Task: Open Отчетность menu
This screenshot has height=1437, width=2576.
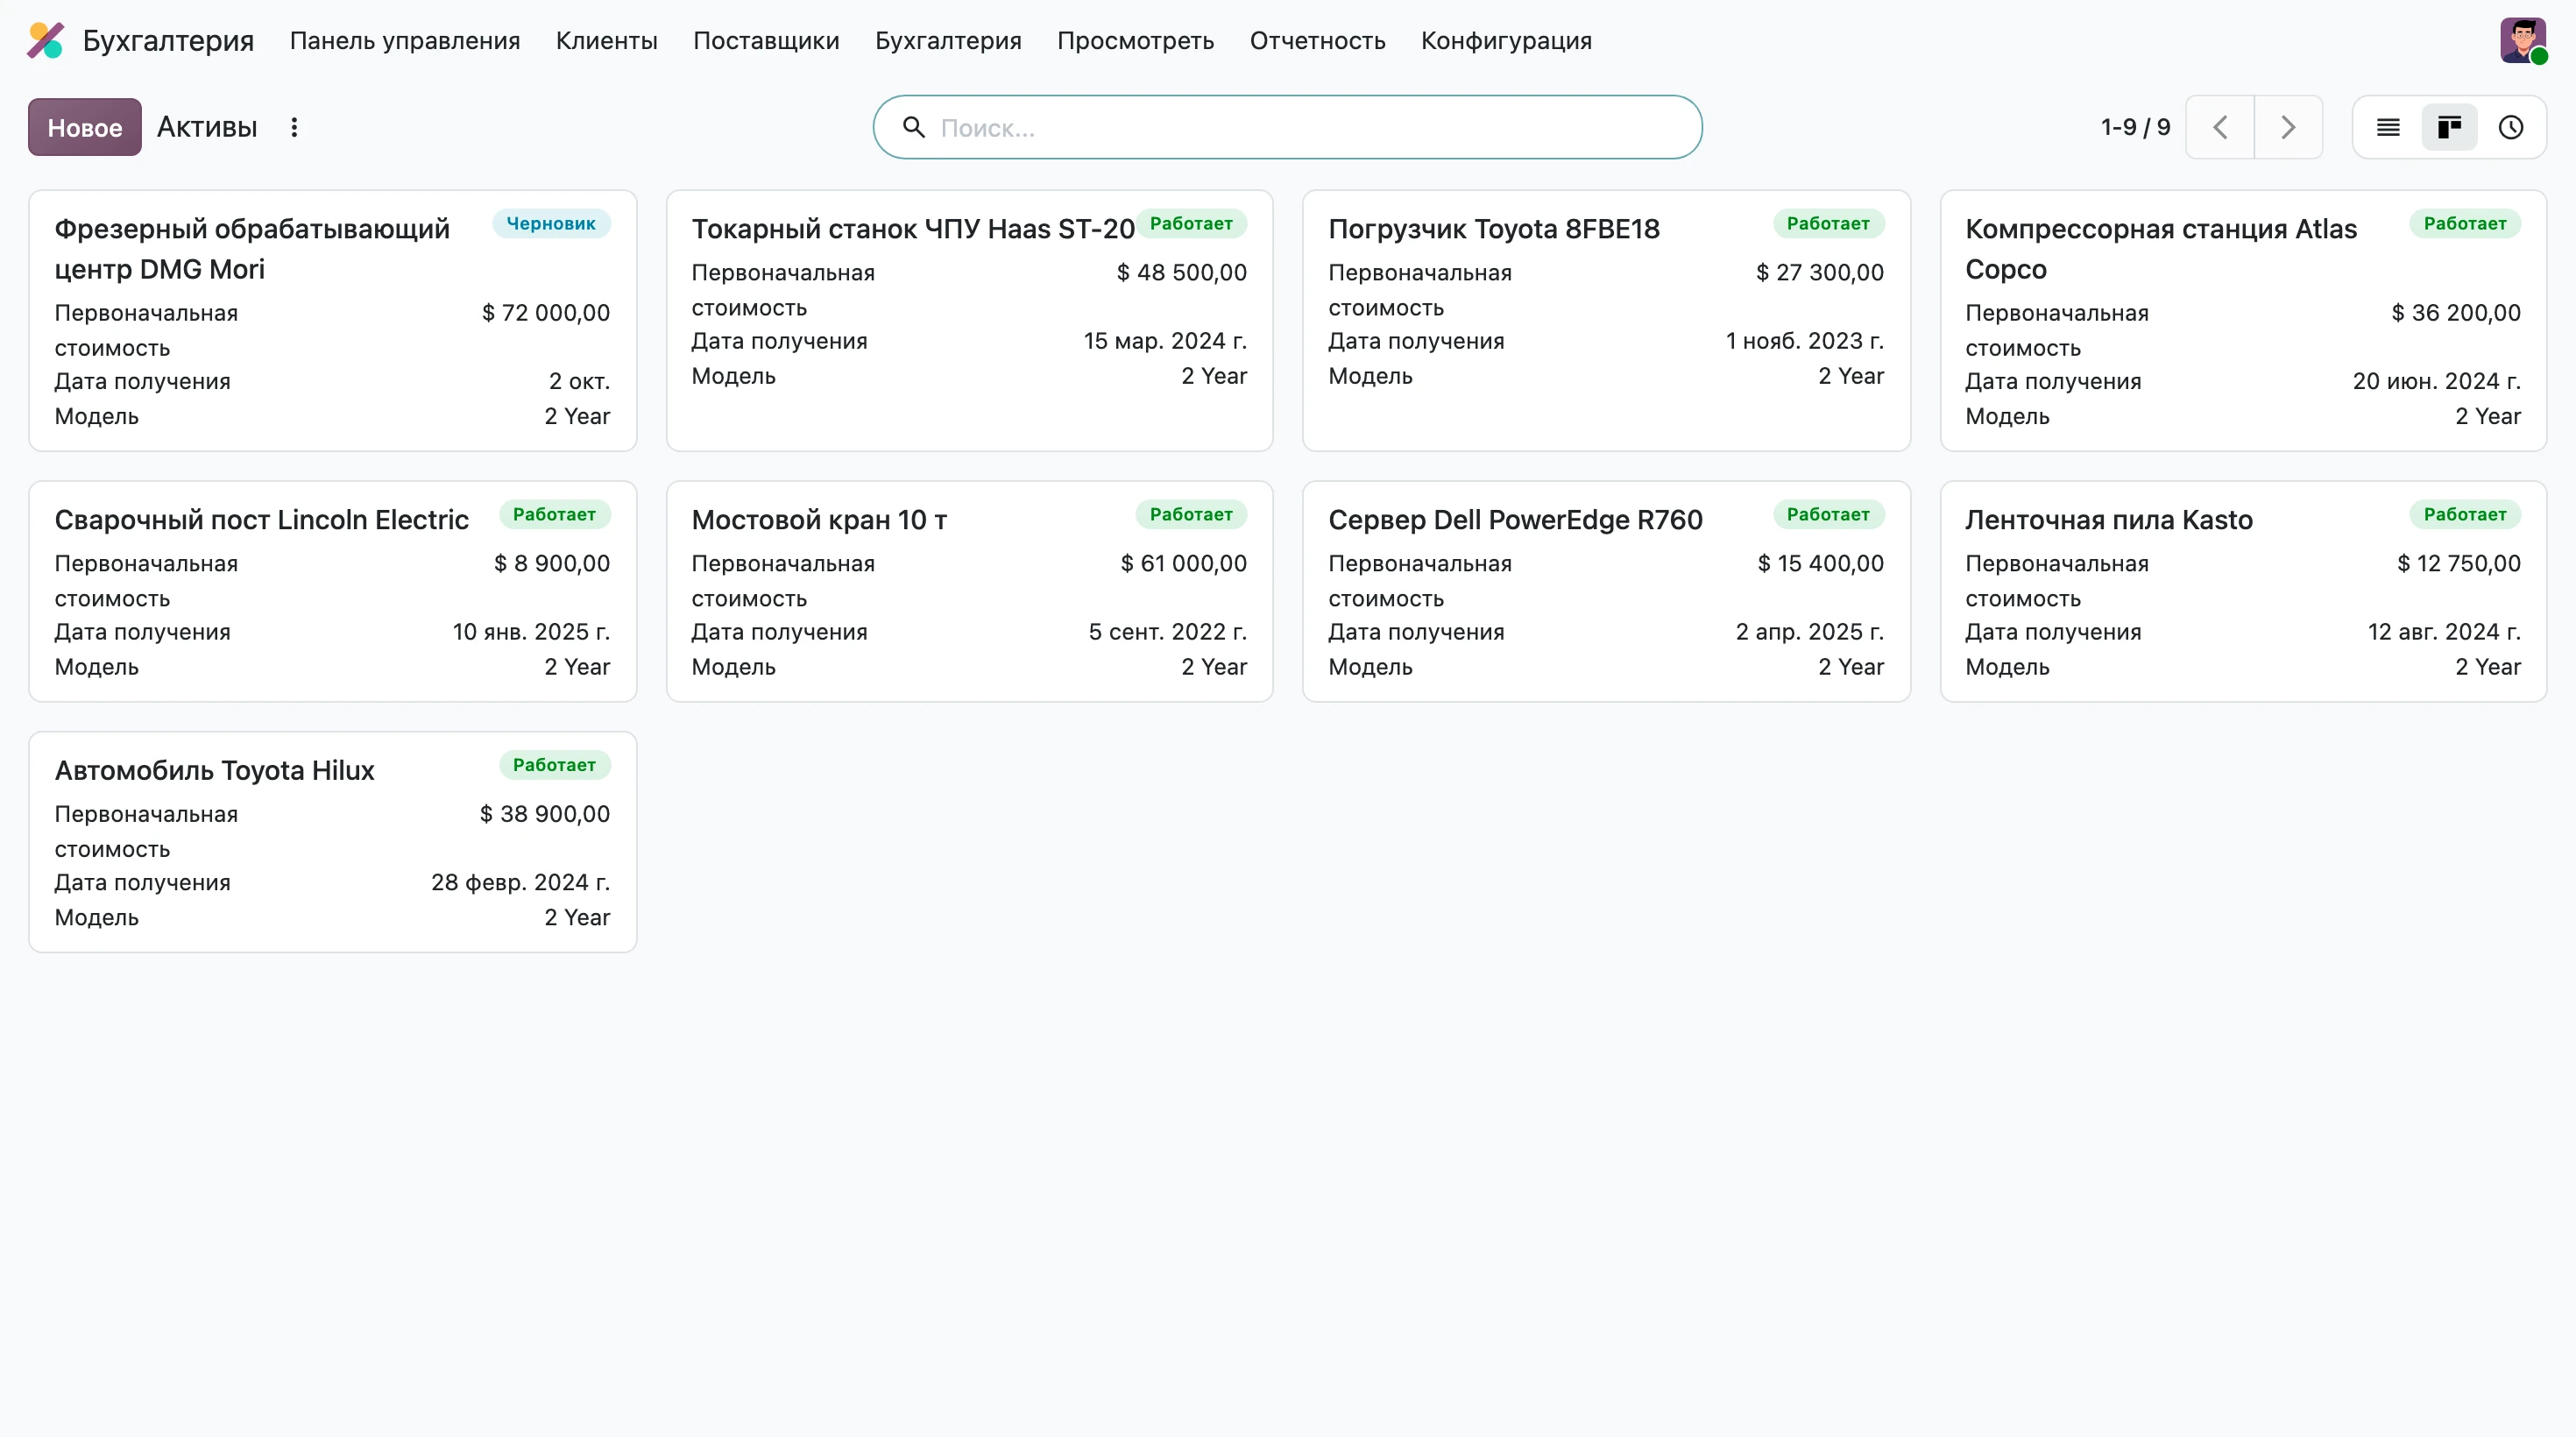Action: 1317,41
